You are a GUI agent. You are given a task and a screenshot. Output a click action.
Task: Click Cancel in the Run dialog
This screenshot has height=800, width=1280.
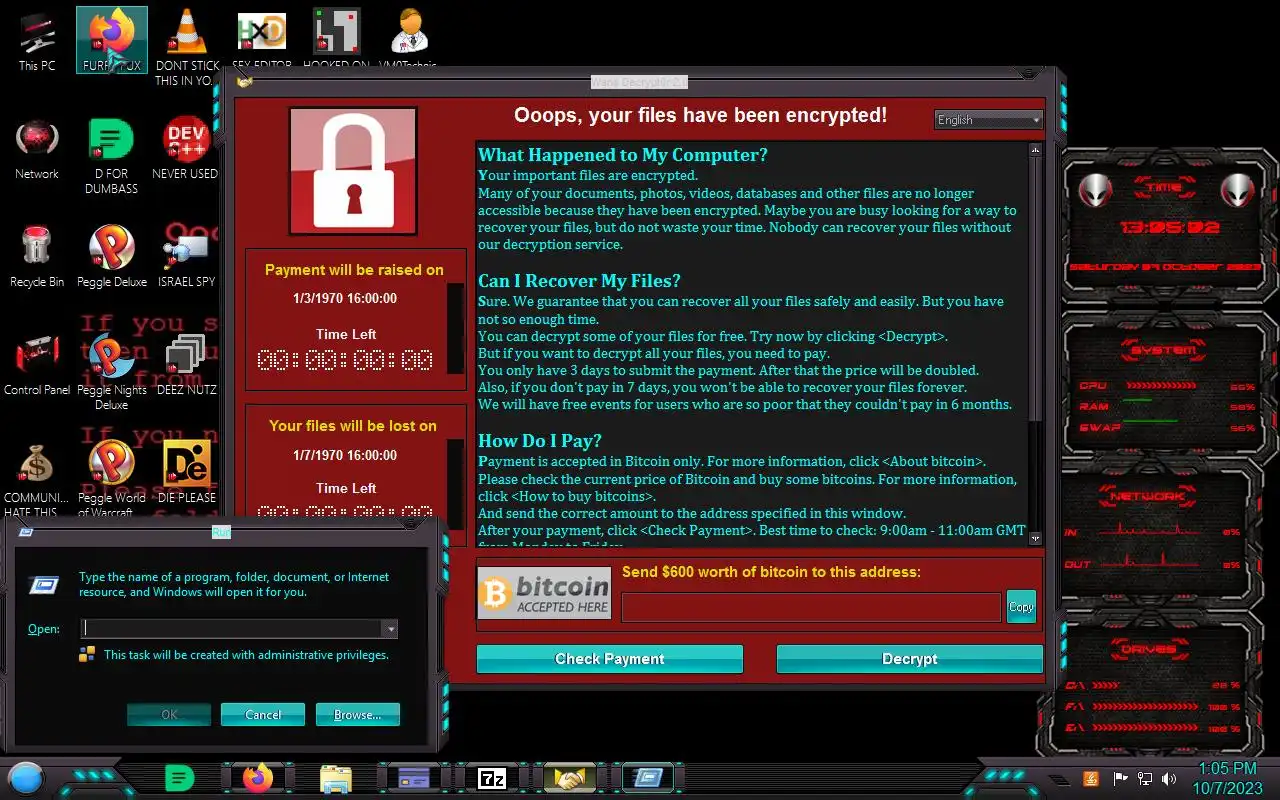click(x=263, y=714)
